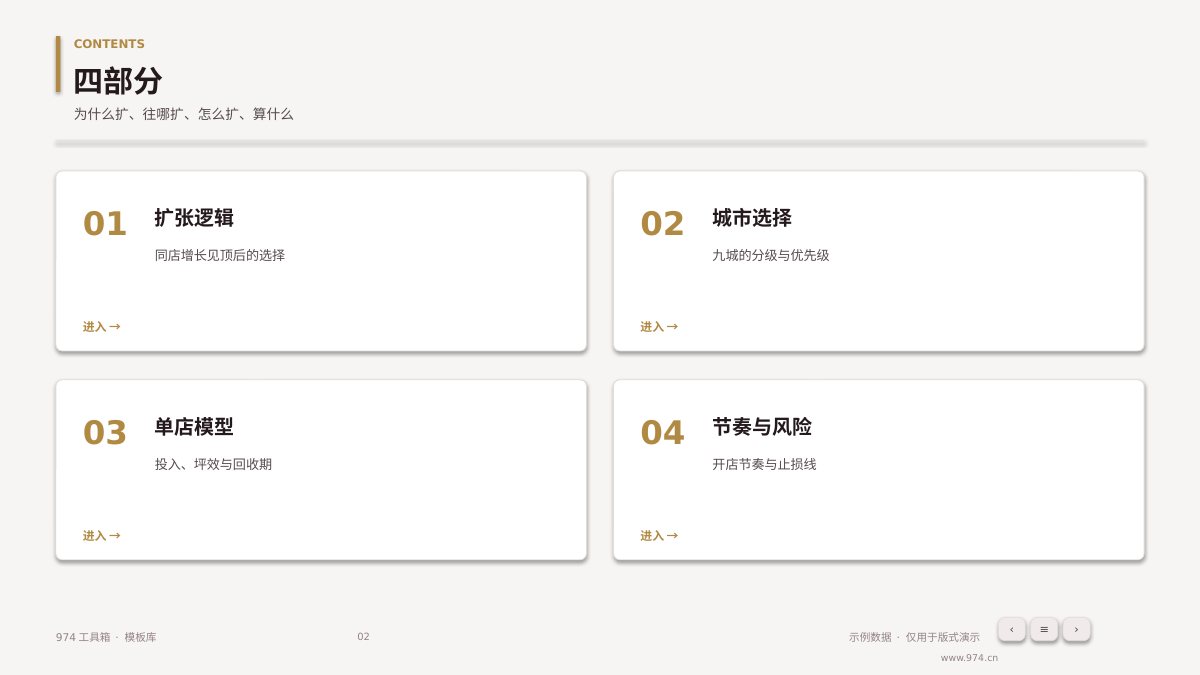Select the number 03 label
The height and width of the screenshot is (675, 1200).
105,433
